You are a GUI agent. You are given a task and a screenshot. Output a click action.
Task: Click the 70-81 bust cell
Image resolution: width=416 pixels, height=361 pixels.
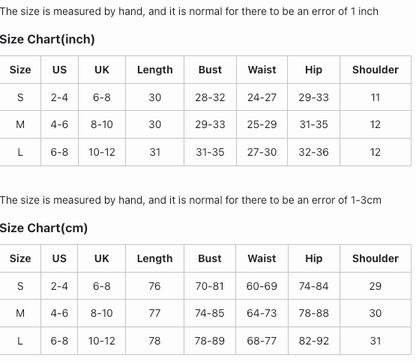(210, 286)
